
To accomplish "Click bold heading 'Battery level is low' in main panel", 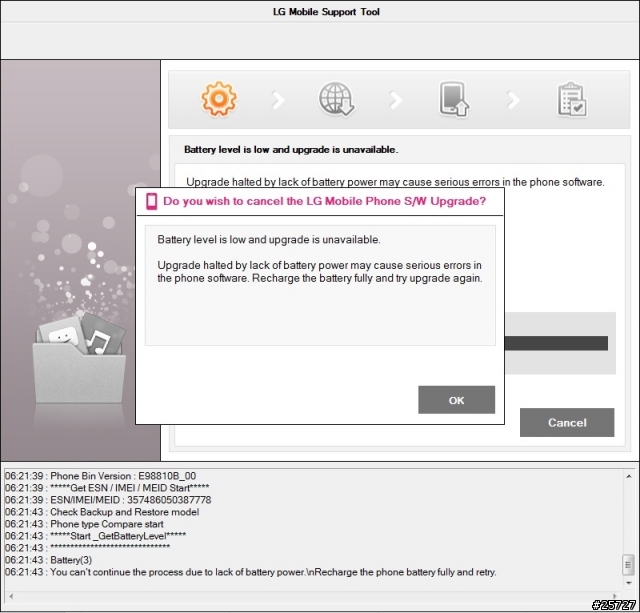I will coord(291,150).
